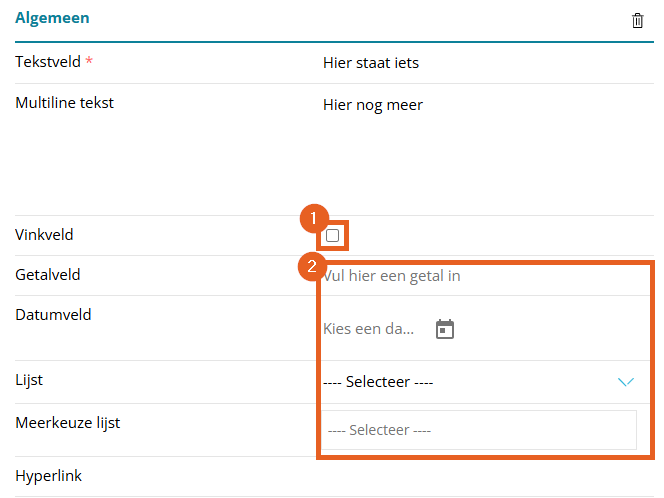Click the Vinkveld label
Screen dimensions: 664x498
click(x=44, y=235)
